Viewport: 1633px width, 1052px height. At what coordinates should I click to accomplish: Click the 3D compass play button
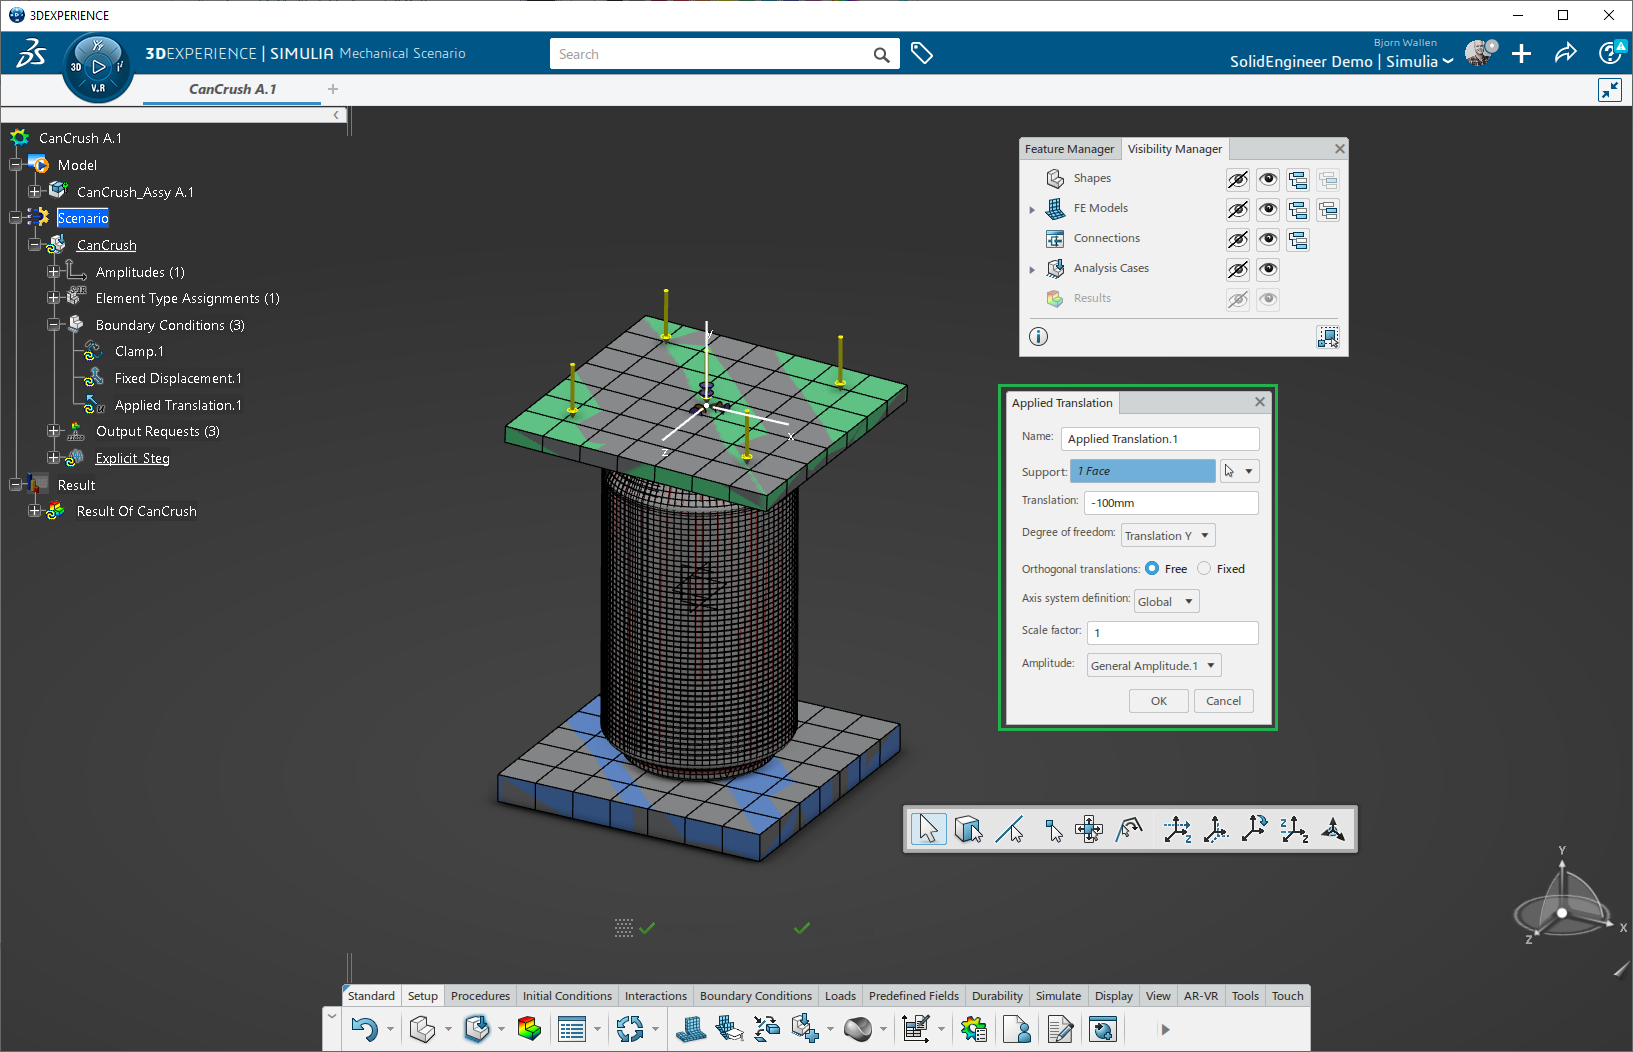(98, 67)
